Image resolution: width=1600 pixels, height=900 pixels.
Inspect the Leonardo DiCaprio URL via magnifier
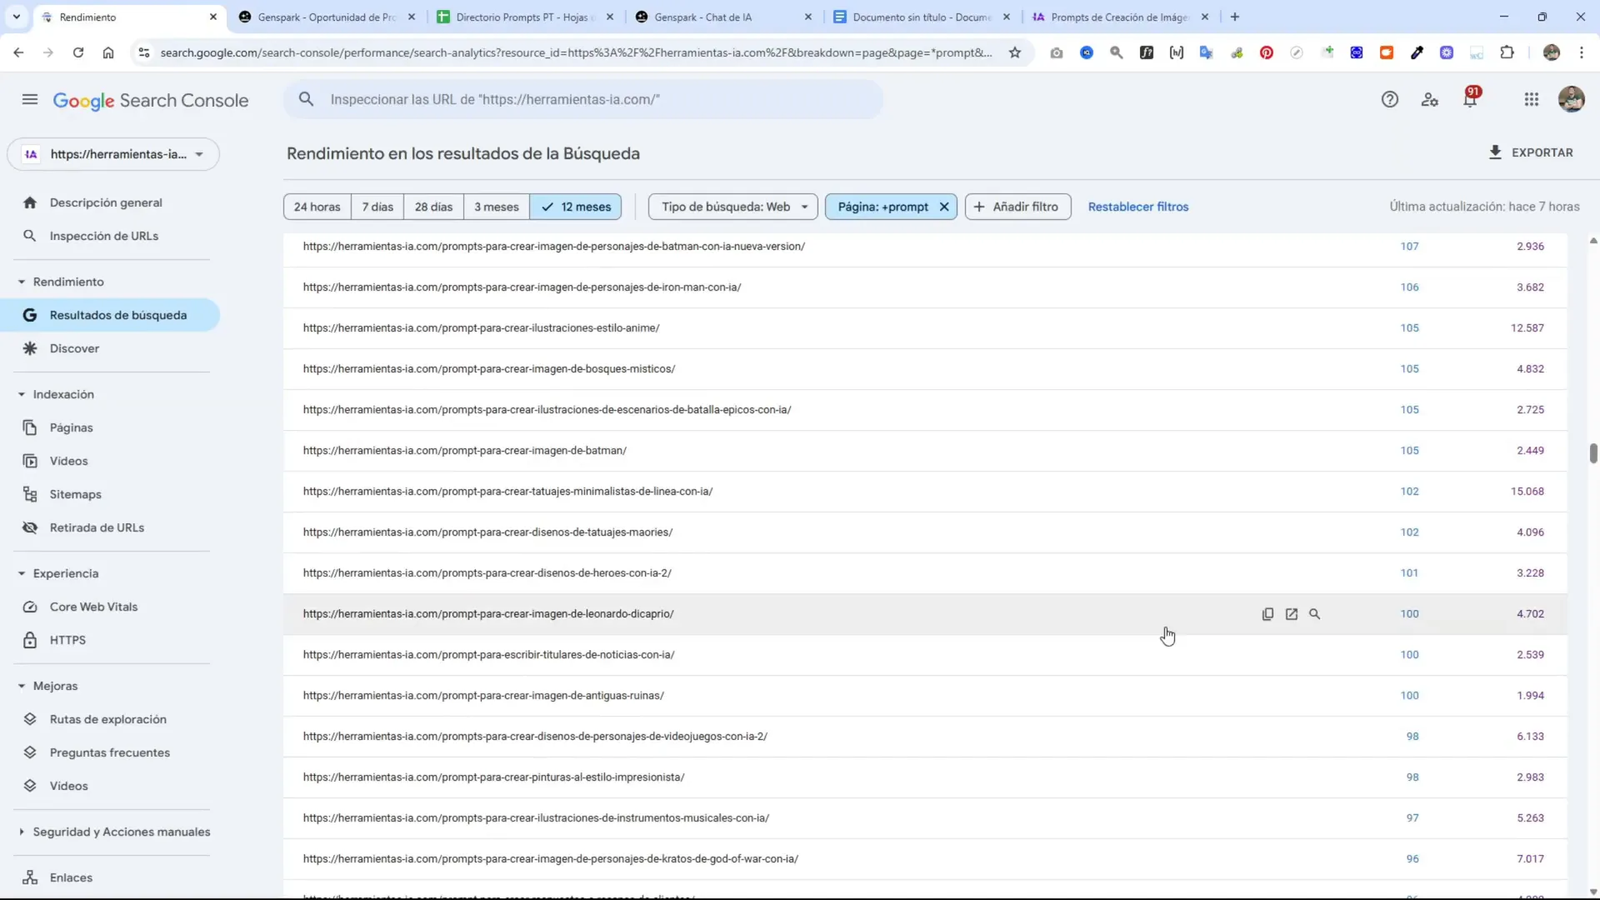click(x=1315, y=613)
